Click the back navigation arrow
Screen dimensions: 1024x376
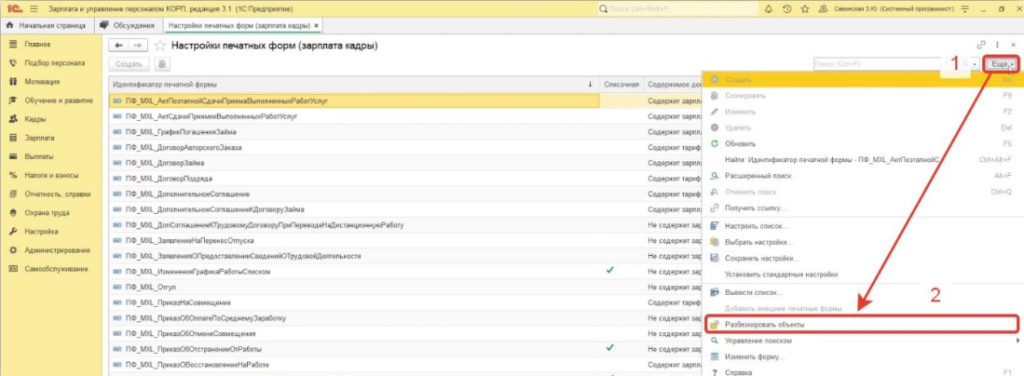coord(119,46)
